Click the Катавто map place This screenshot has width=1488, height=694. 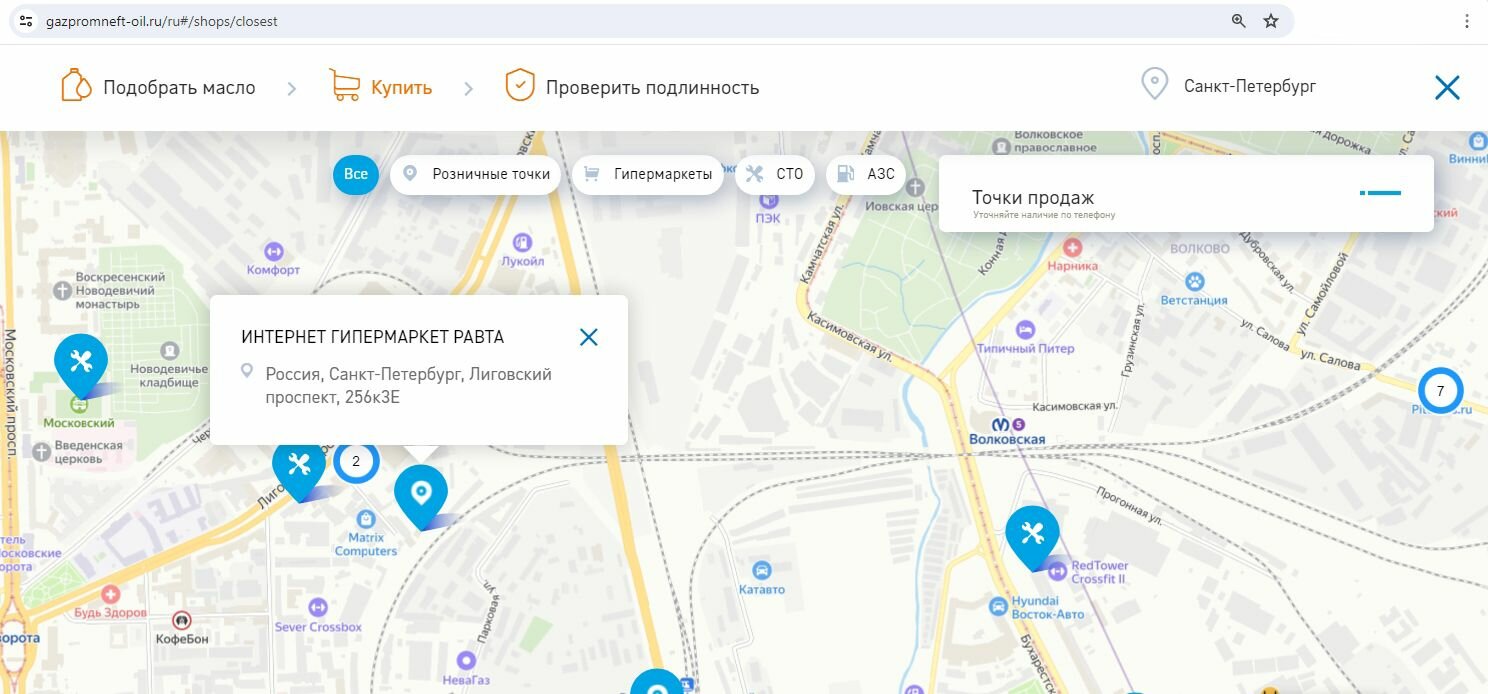click(762, 570)
